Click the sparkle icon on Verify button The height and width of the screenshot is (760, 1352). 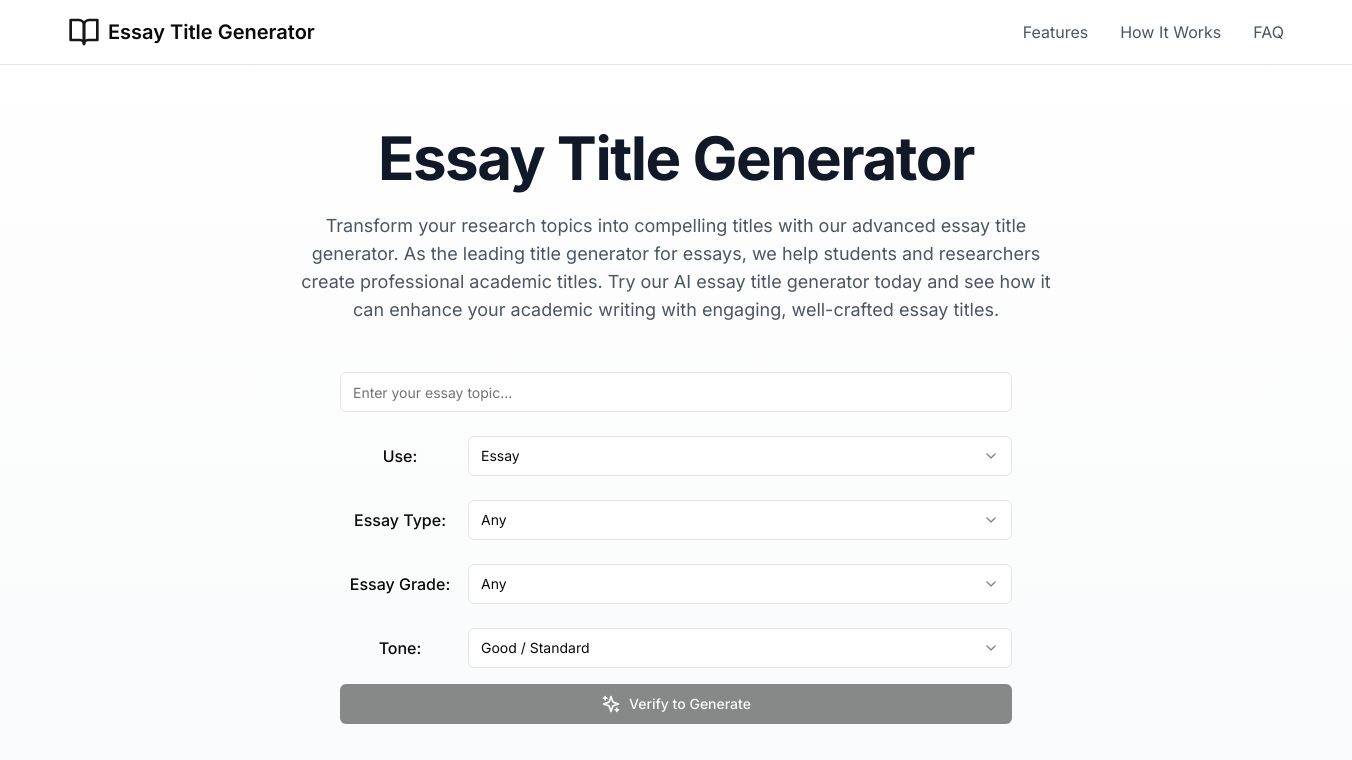(611, 704)
